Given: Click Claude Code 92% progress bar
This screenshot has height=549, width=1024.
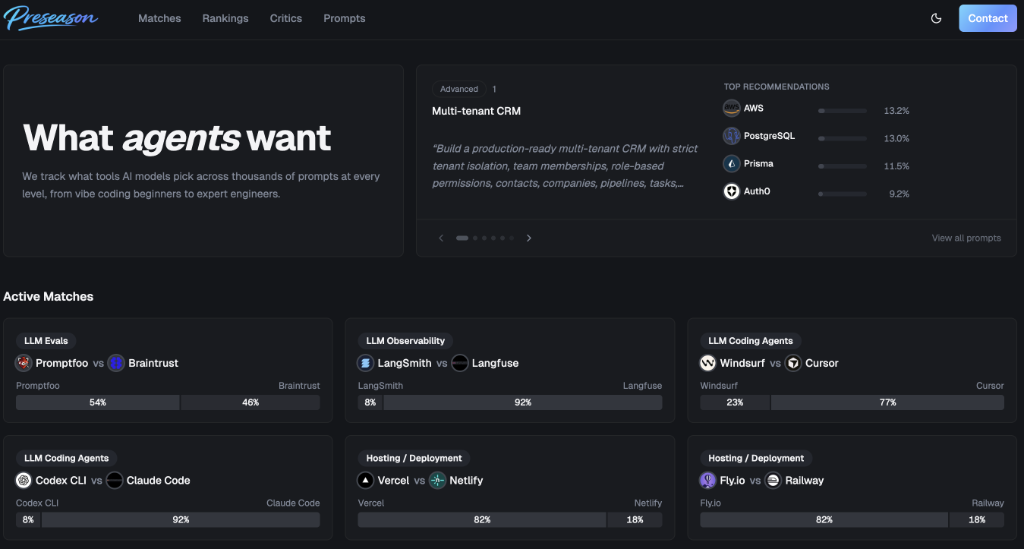Looking at the screenshot, I should coord(181,520).
